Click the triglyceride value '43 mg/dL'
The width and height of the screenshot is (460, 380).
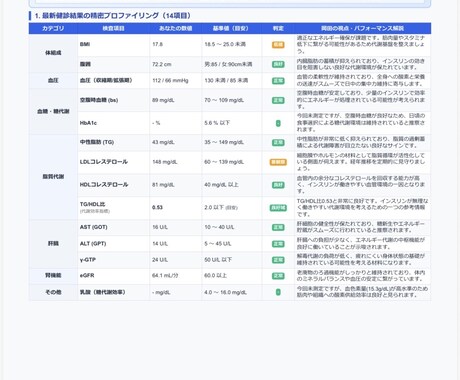(163, 142)
